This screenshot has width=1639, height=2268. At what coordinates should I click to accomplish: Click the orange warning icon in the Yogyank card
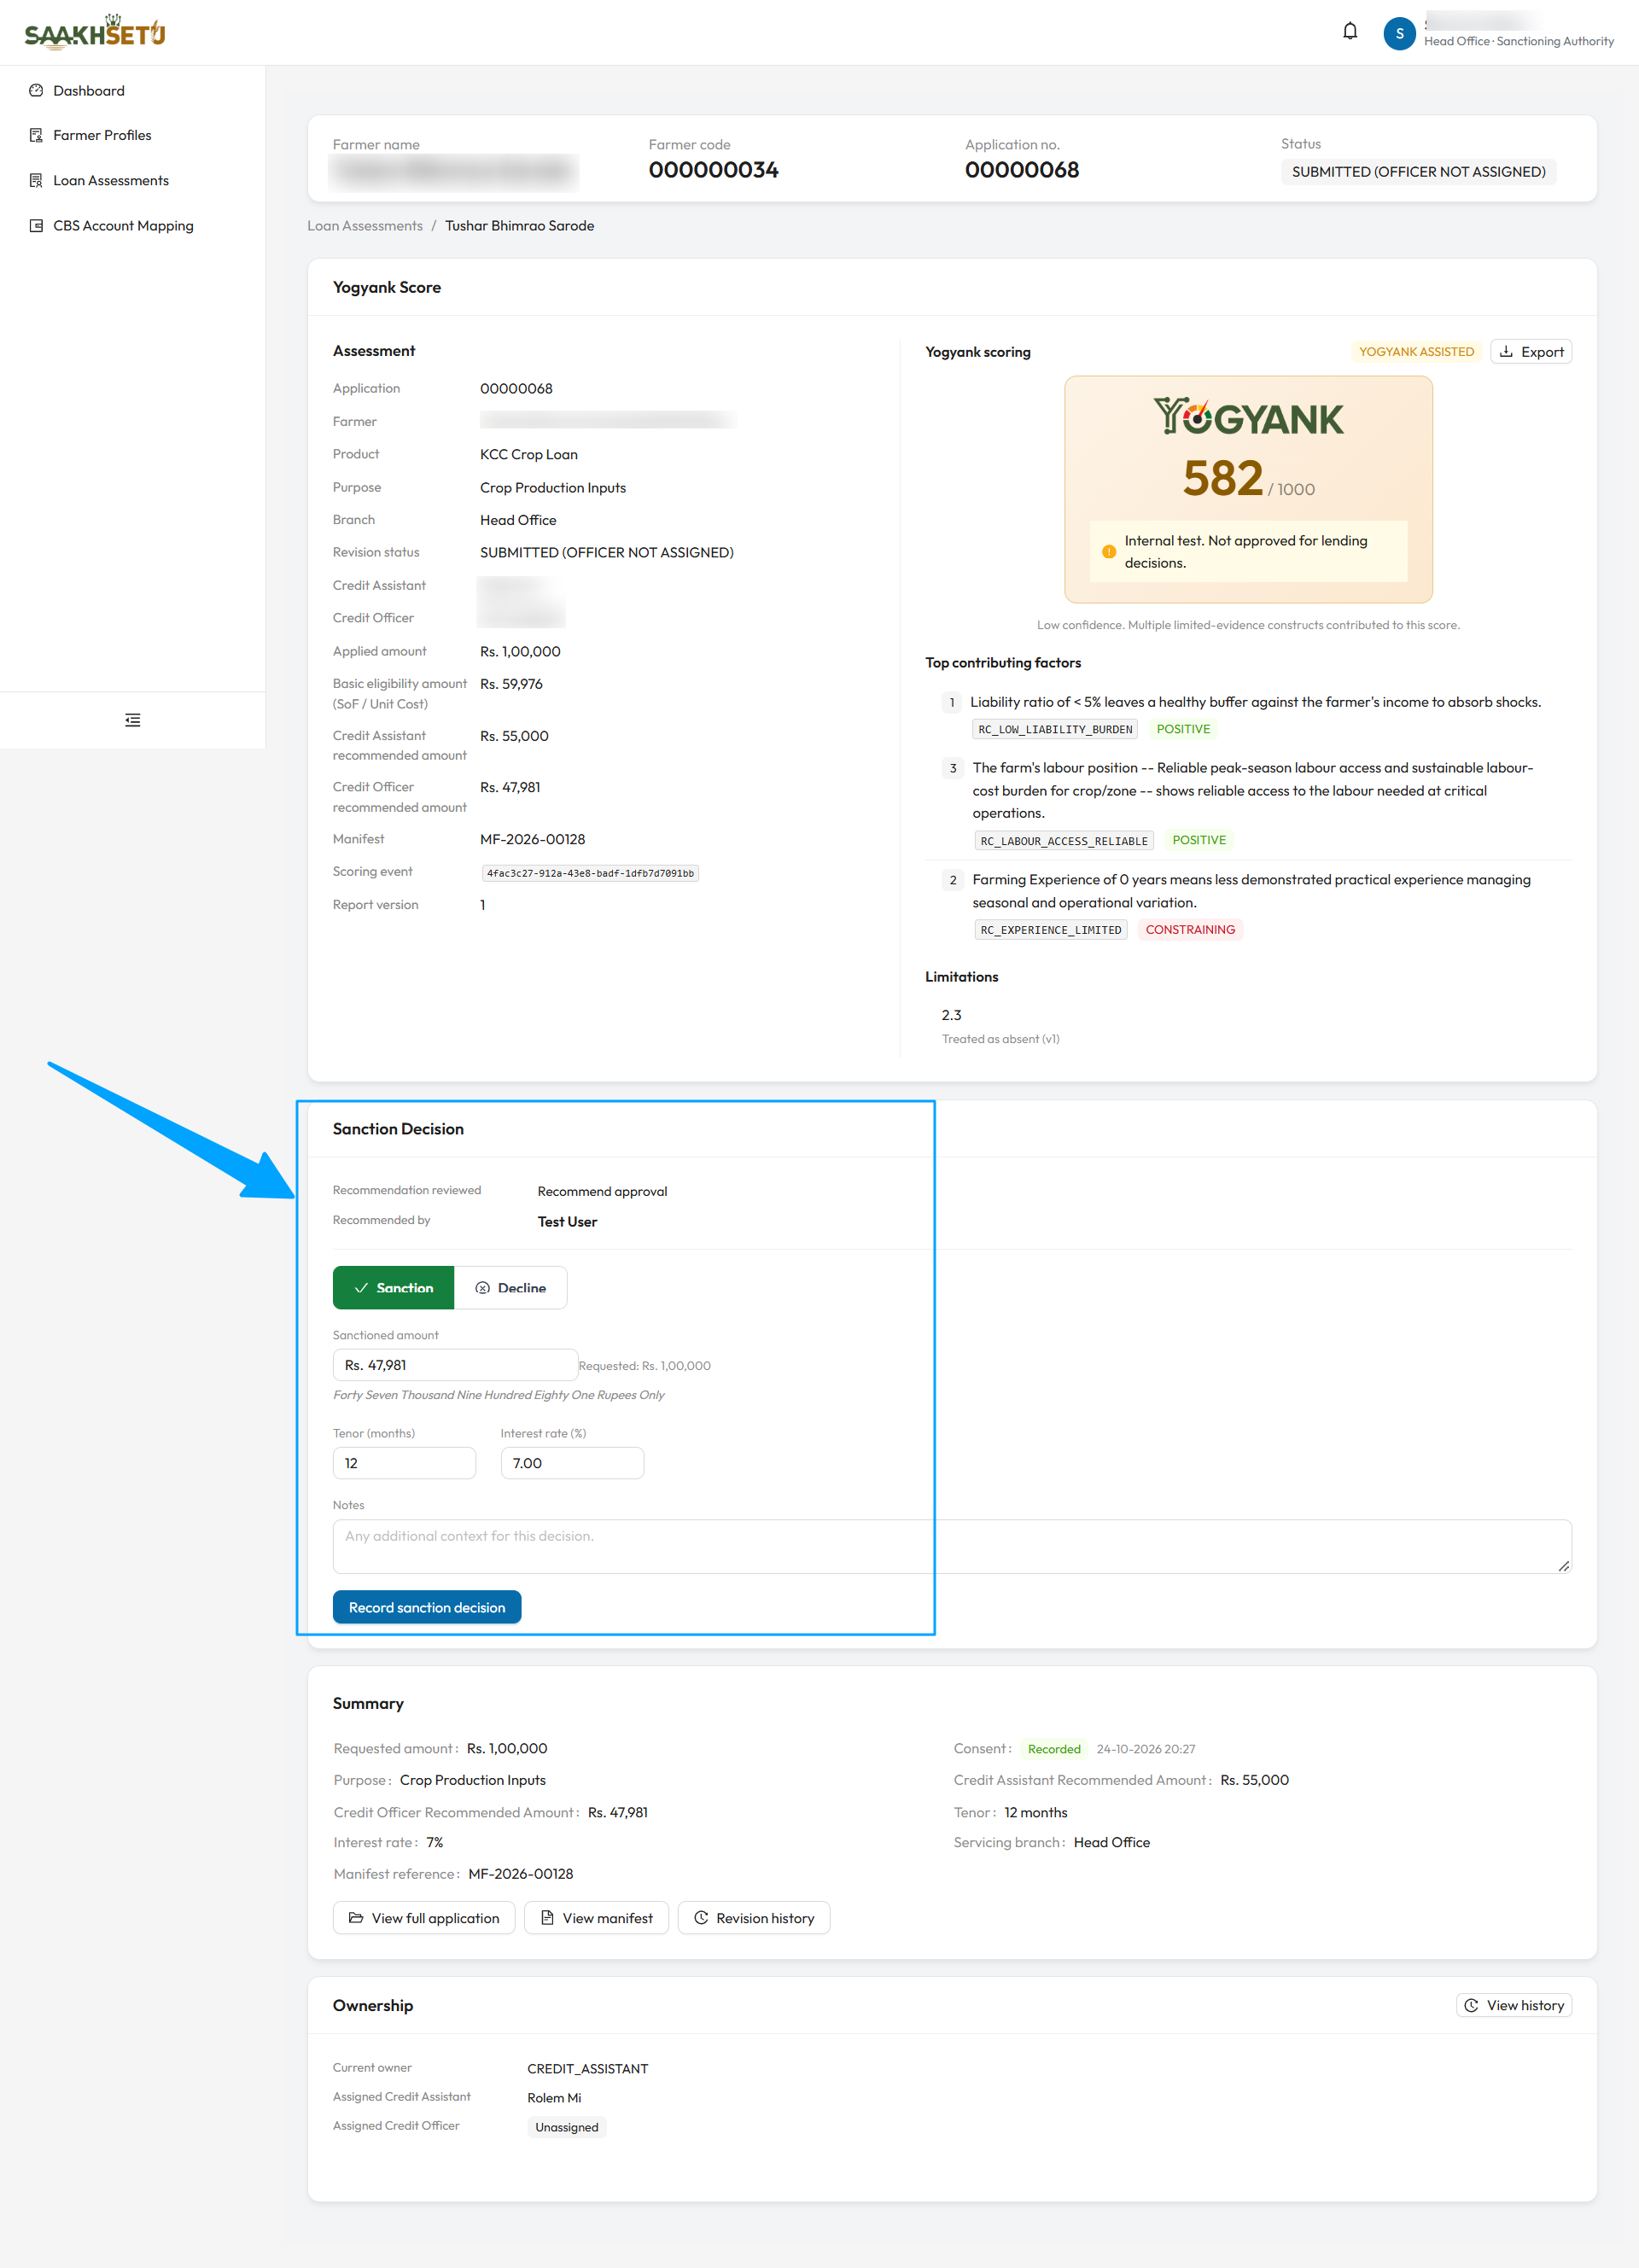click(1108, 552)
